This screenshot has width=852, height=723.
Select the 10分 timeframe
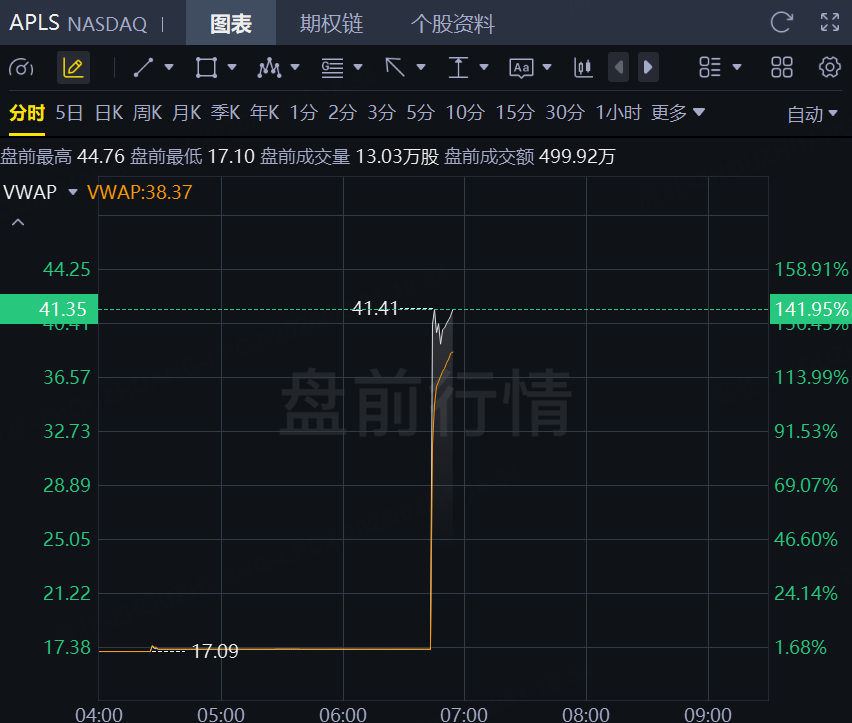coord(465,113)
